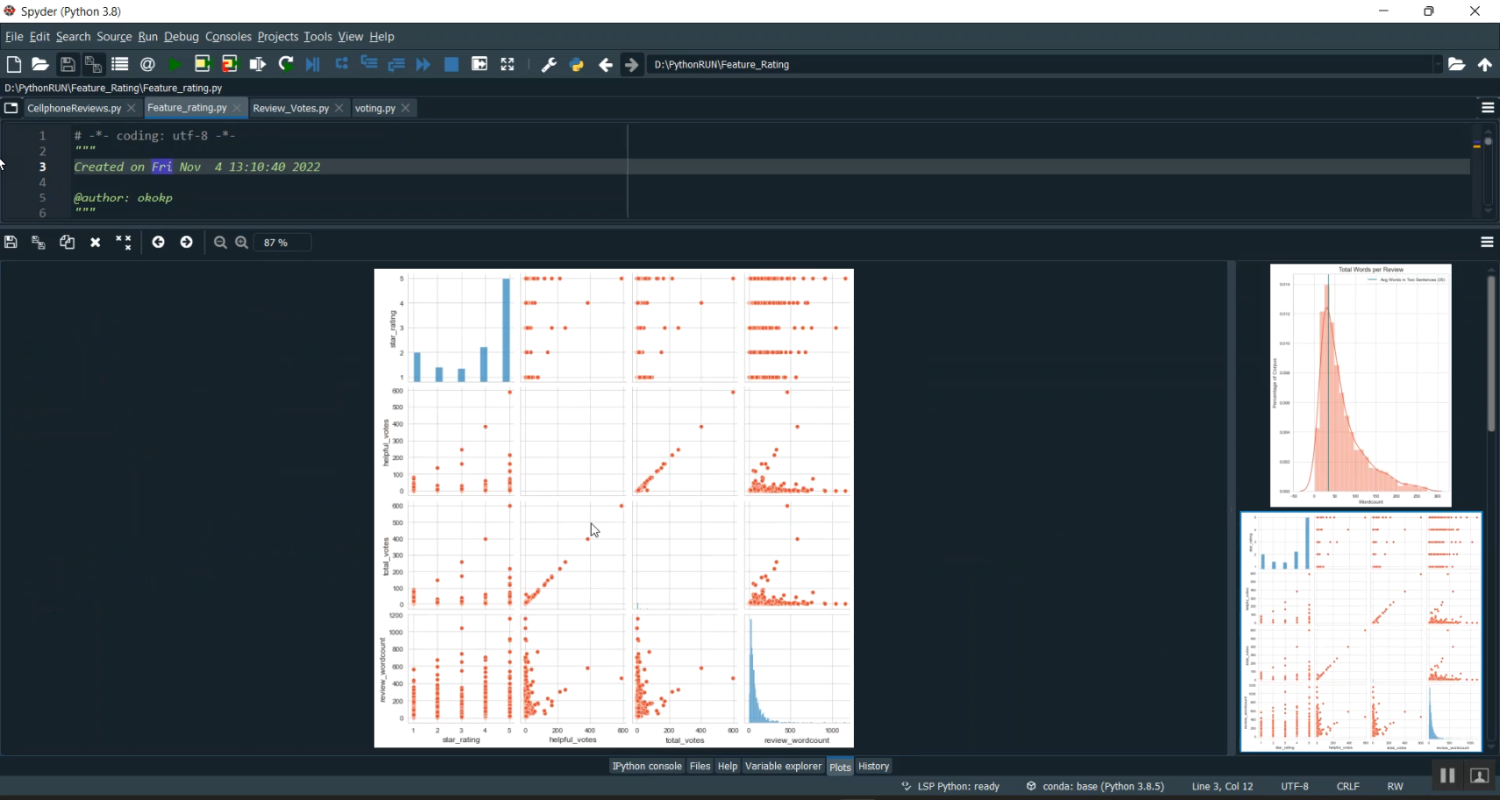Switch to the Variable explorer pane

783,766
